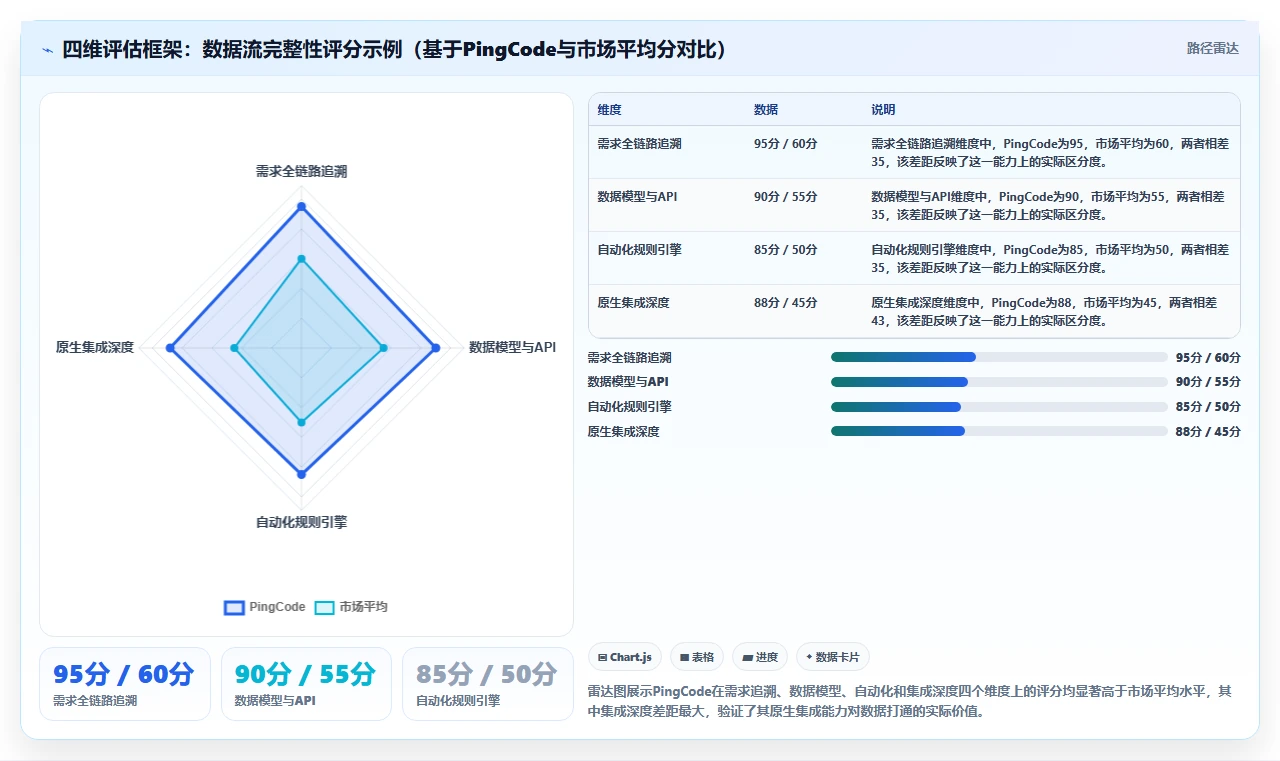The width and height of the screenshot is (1280, 761).
Task: Click radar axis label 自动化规则引擎
Action: tap(301, 523)
